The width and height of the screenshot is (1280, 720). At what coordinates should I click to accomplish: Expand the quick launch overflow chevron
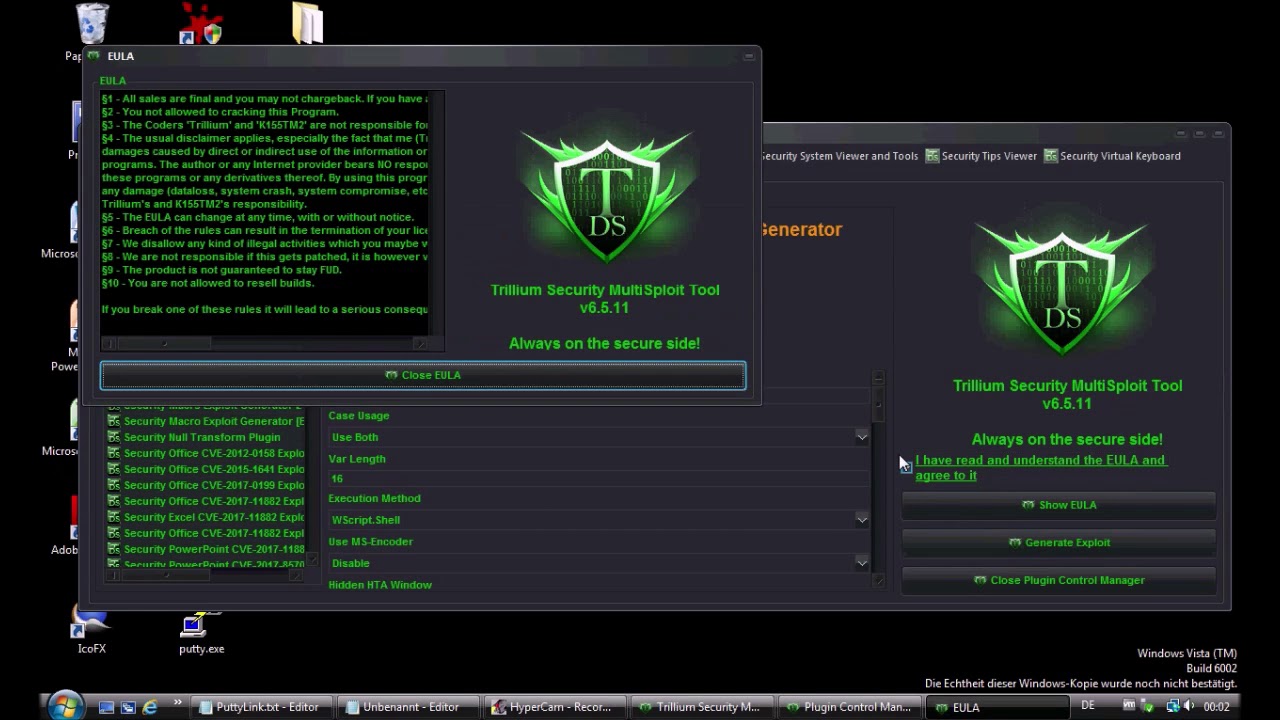click(178, 702)
